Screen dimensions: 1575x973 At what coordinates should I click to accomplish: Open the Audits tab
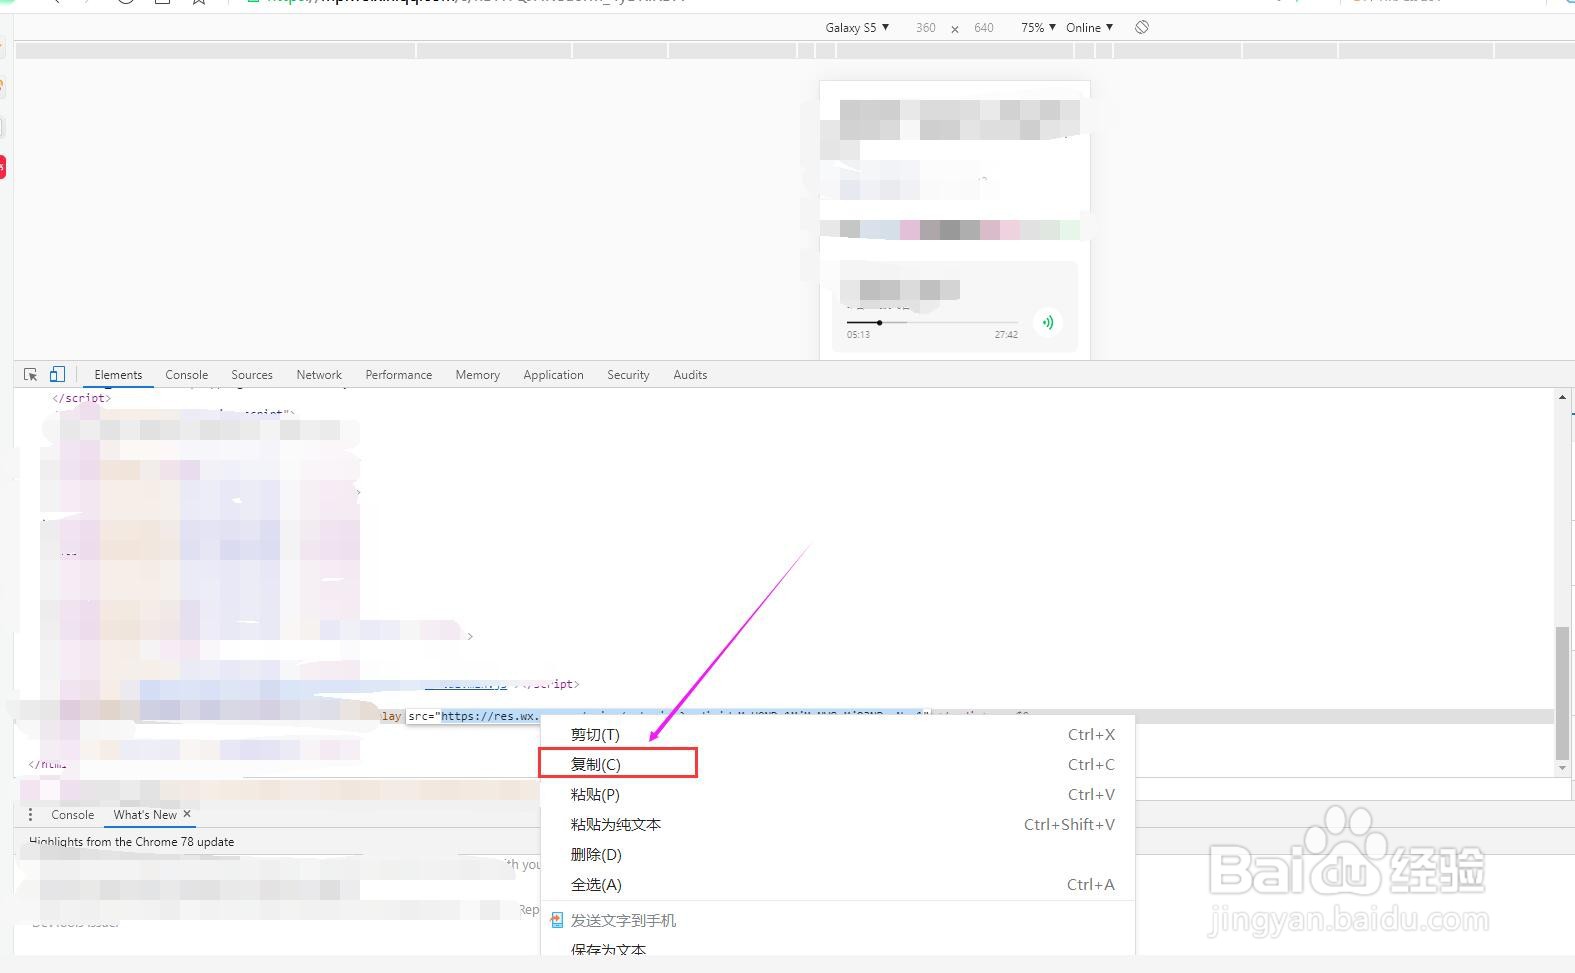click(690, 375)
